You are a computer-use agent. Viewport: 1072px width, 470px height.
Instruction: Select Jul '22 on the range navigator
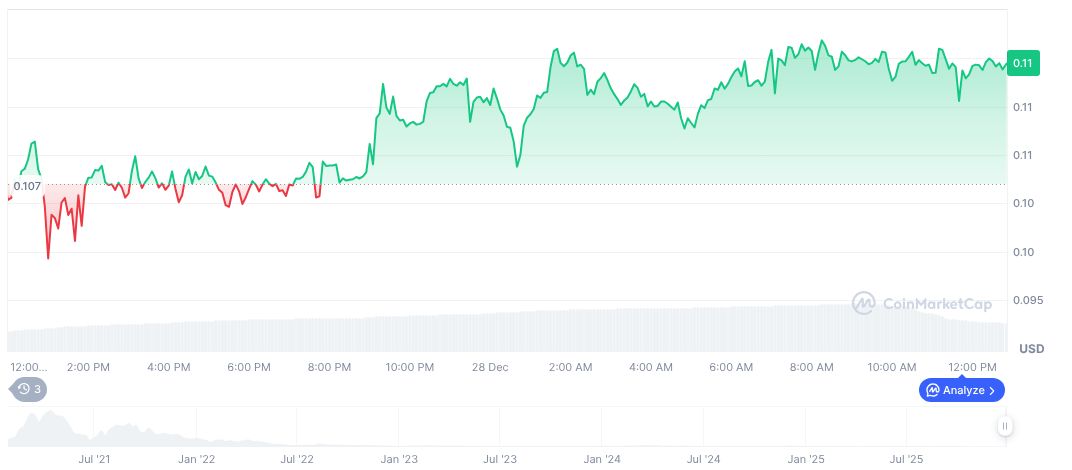click(297, 460)
